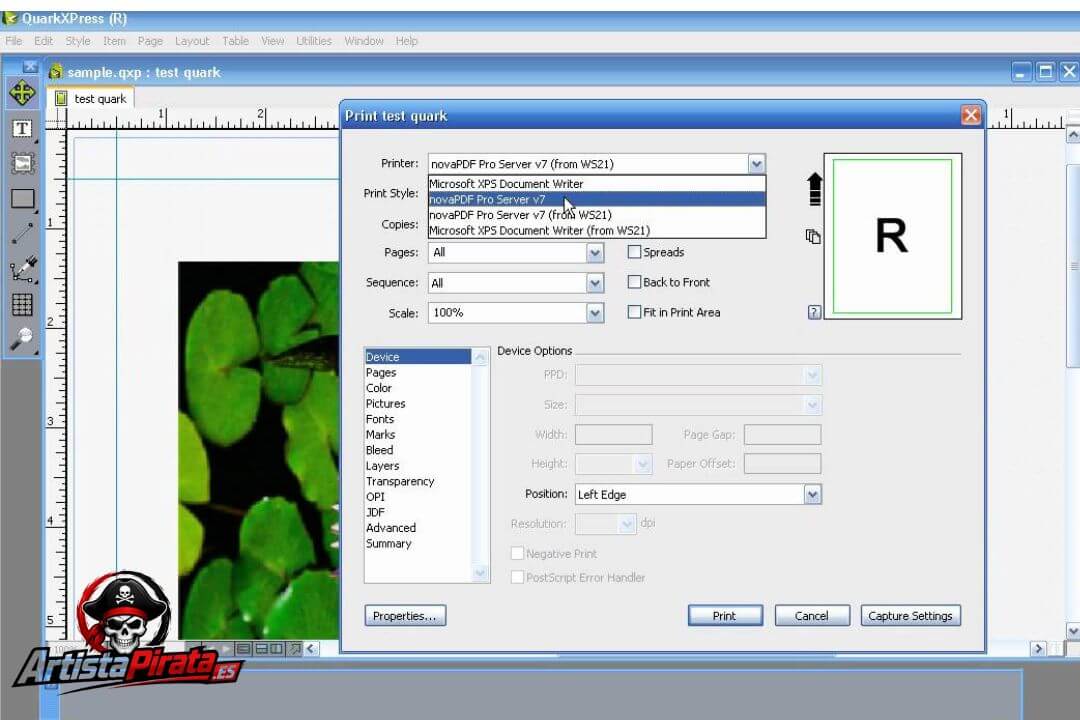Choose novaPDF Pro Server v7 printer

tap(596, 199)
